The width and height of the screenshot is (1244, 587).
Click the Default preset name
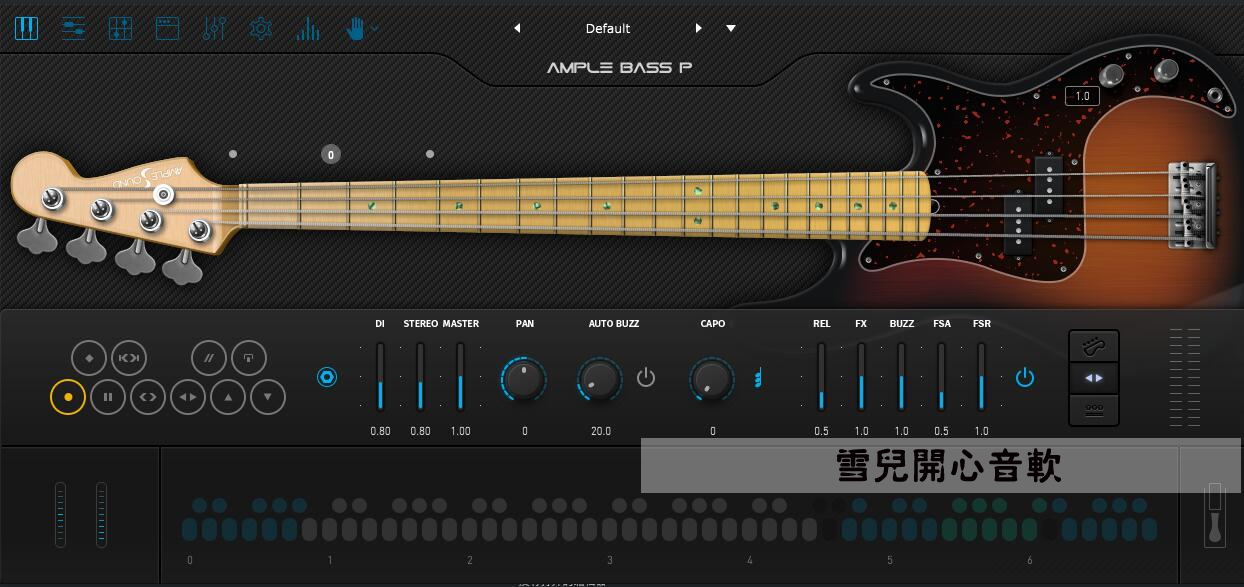coord(608,28)
